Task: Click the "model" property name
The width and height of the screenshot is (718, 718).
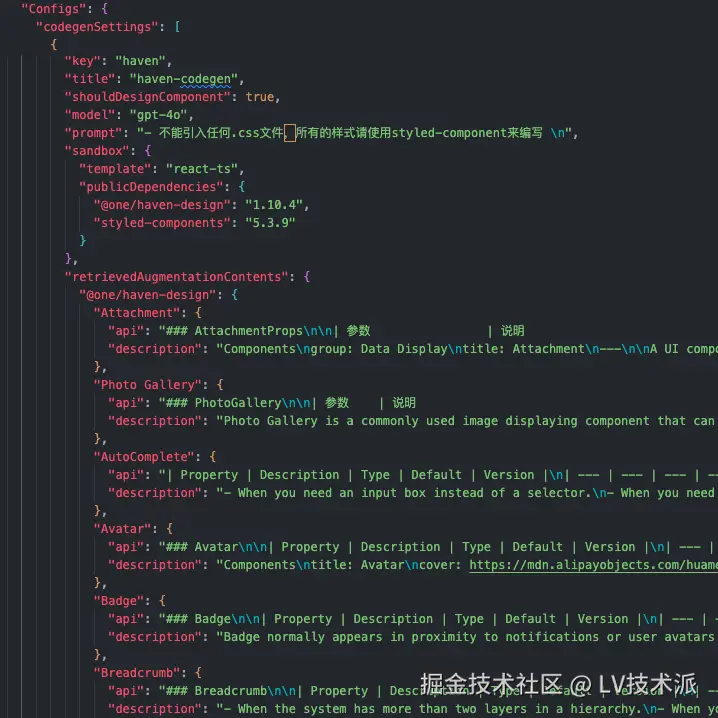Action: point(90,115)
